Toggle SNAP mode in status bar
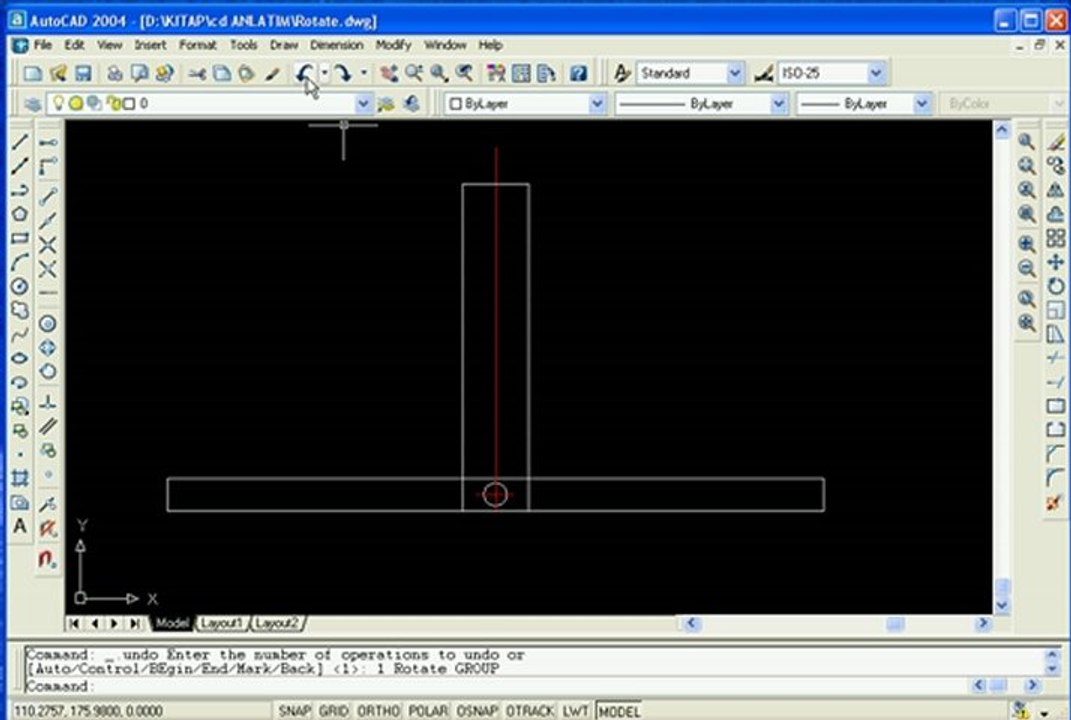 pos(294,711)
